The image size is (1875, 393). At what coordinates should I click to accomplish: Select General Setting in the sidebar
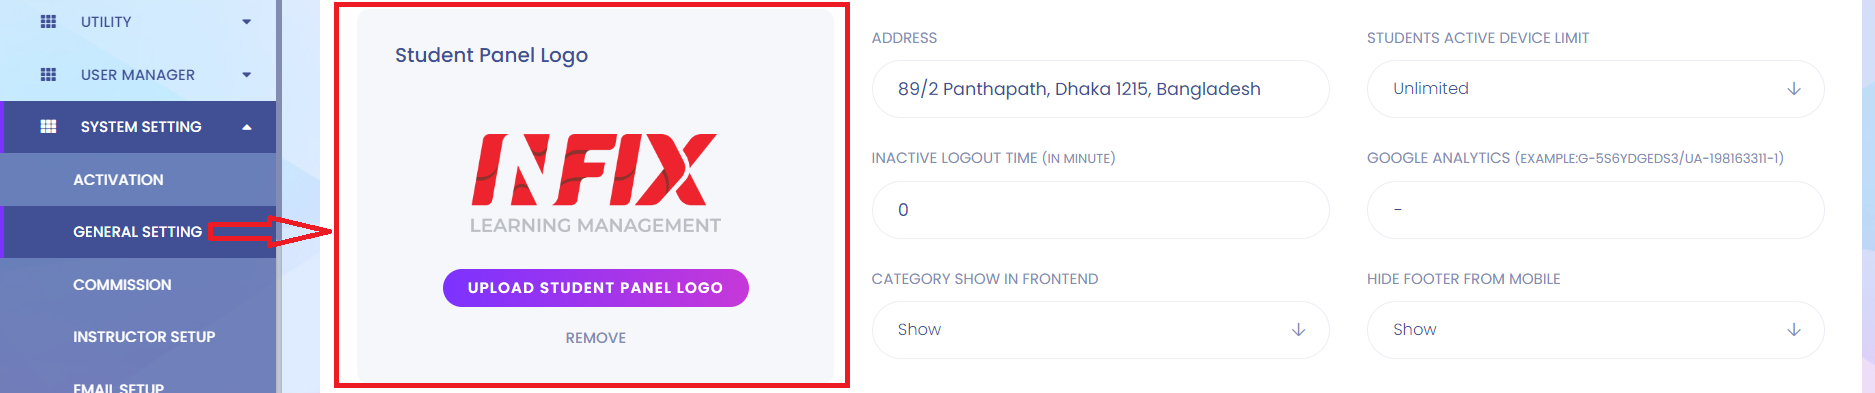point(137,232)
